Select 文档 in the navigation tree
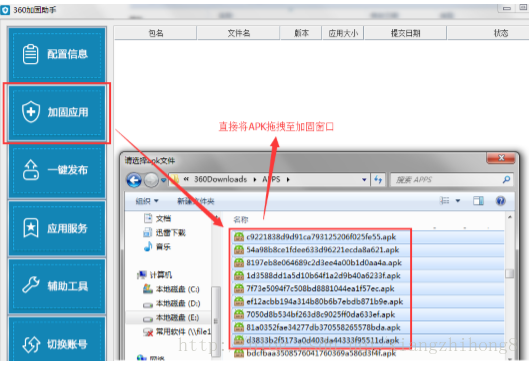The height and width of the screenshot is (365, 529). click(x=158, y=219)
